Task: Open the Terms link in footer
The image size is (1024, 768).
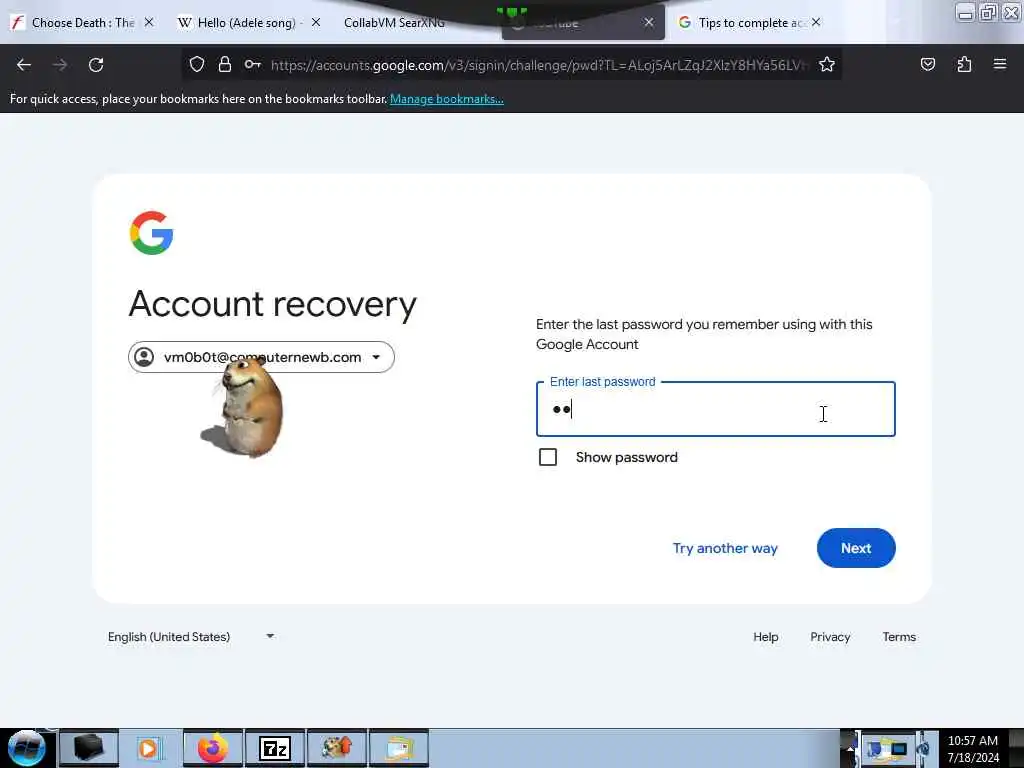Action: pyautogui.click(x=899, y=637)
